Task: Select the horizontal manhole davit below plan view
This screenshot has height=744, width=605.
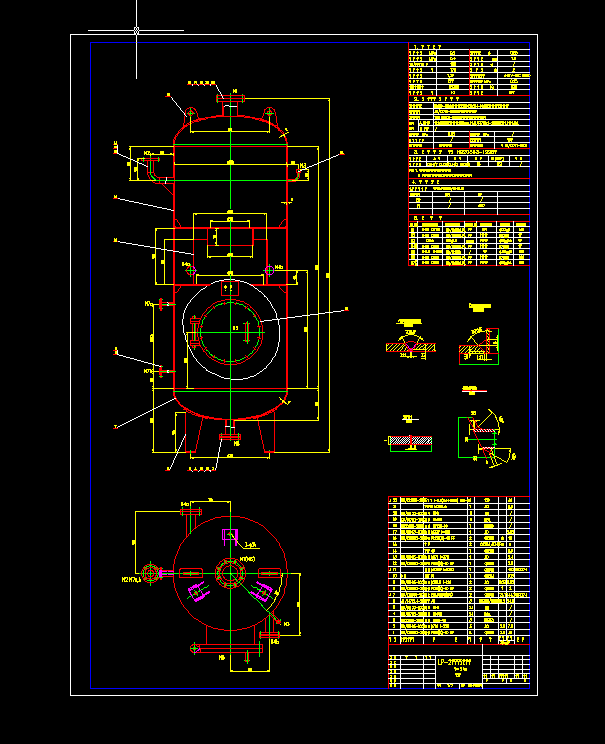Action: (227, 648)
